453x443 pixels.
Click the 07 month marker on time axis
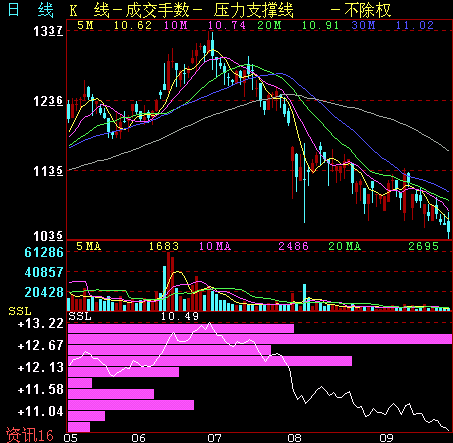click(x=214, y=438)
